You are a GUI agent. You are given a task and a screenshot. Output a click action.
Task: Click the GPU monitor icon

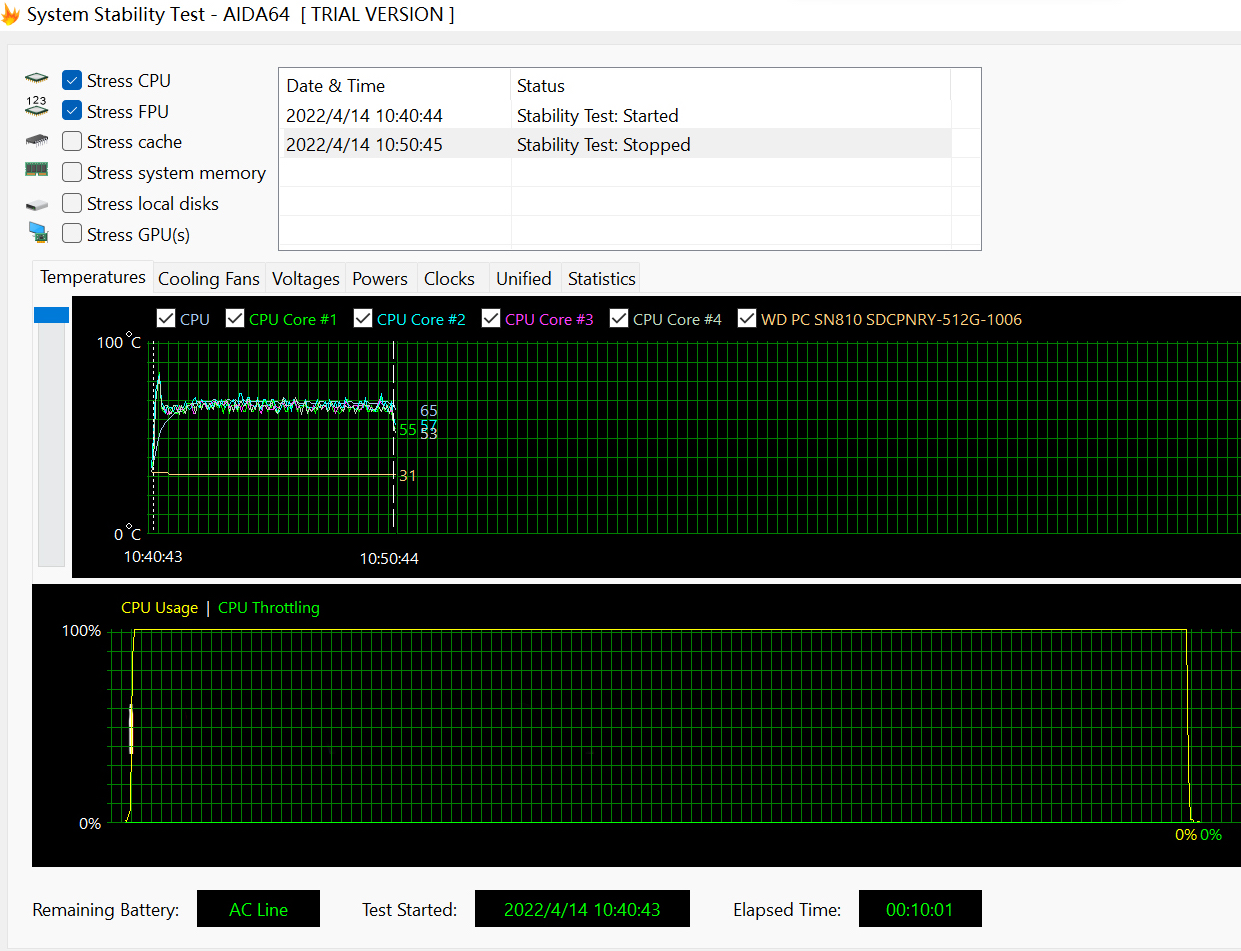point(38,233)
